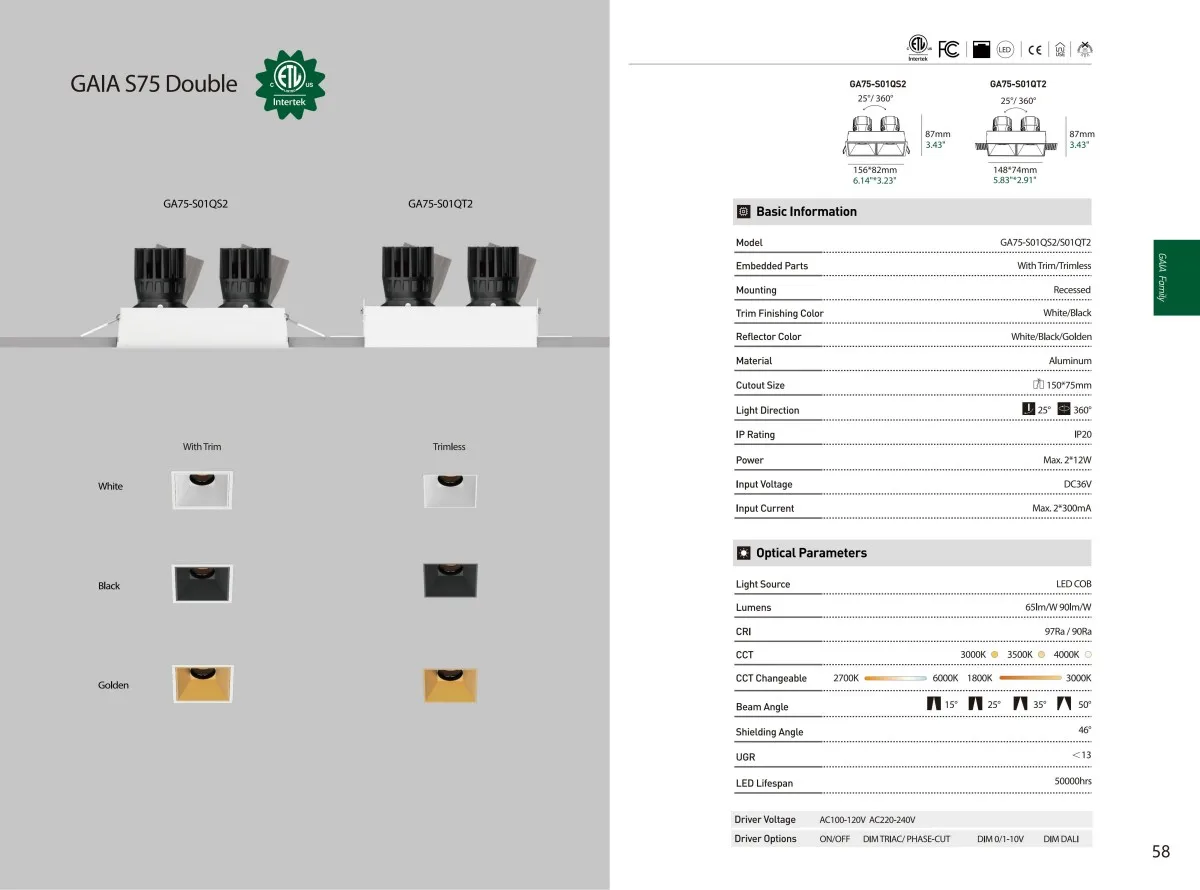The height and width of the screenshot is (890, 1200).
Task: Click the CE certification mark
Action: (x=1035, y=50)
